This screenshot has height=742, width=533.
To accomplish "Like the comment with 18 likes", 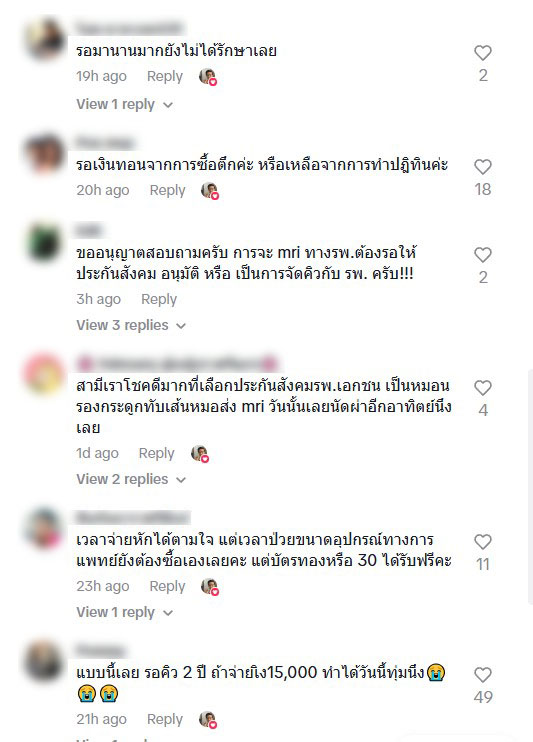I will pyautogui.click(x=483, y=167).
